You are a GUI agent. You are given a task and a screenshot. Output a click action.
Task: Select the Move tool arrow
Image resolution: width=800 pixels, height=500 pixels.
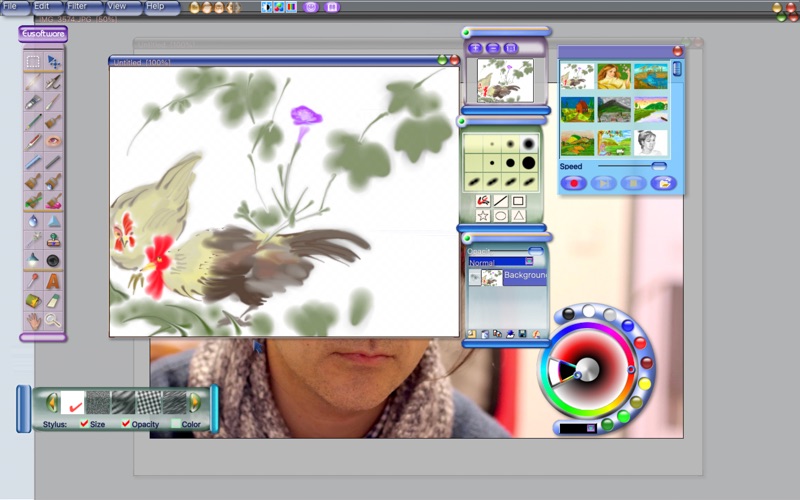click(53, 62)
